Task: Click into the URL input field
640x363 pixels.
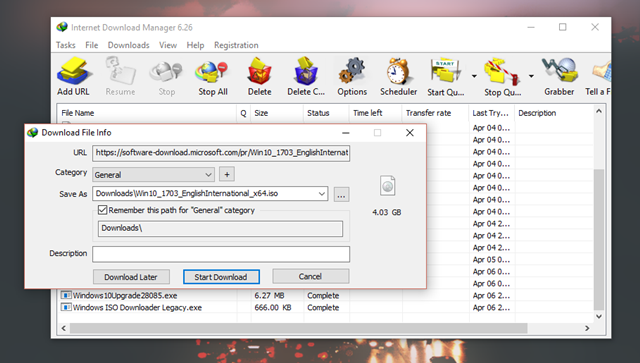Action: tap(221, 153)
